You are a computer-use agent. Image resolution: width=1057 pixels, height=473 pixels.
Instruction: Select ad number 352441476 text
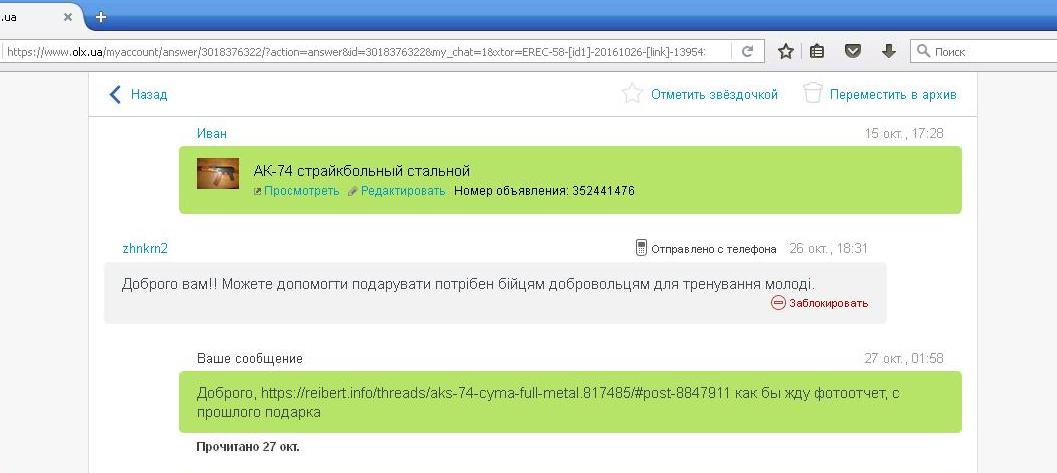coord(603,191)
